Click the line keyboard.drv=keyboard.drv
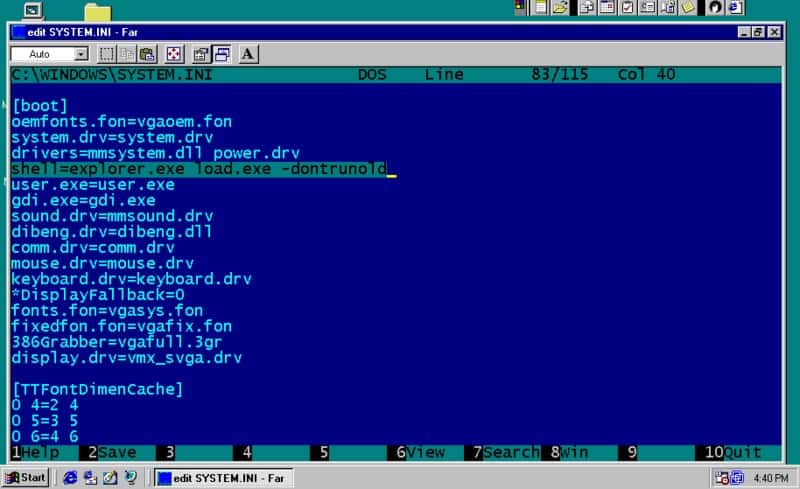This screenshot has height=489, width=800. (x=132, y=279)
